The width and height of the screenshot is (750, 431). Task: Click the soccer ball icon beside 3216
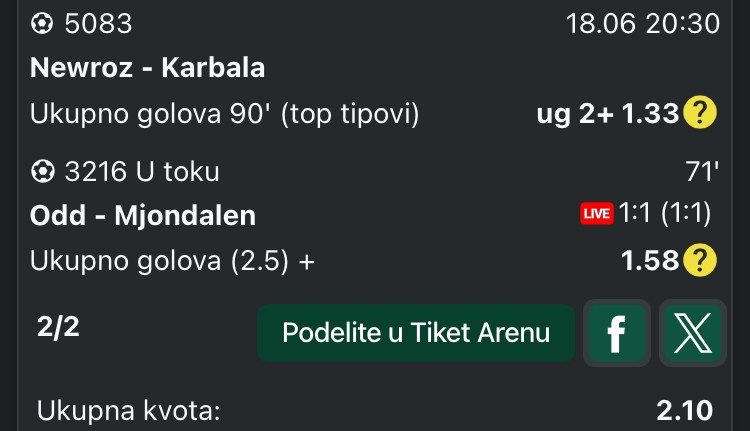[42, 171]
